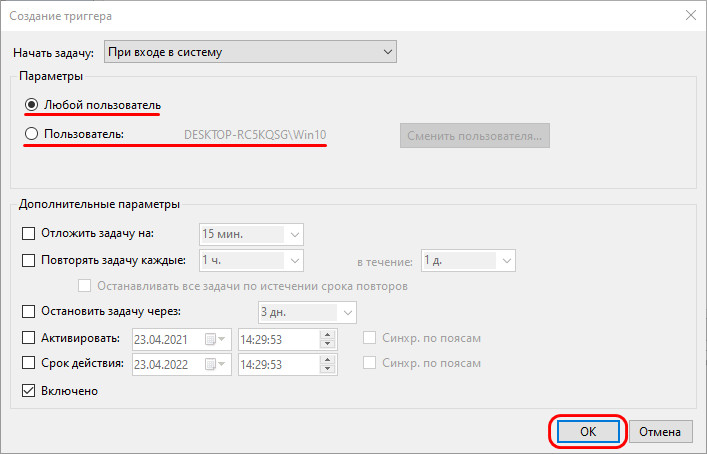The image size is (707, 454).
Task: Confirm the trigger with OK button
Action: [x=588, y=431]
